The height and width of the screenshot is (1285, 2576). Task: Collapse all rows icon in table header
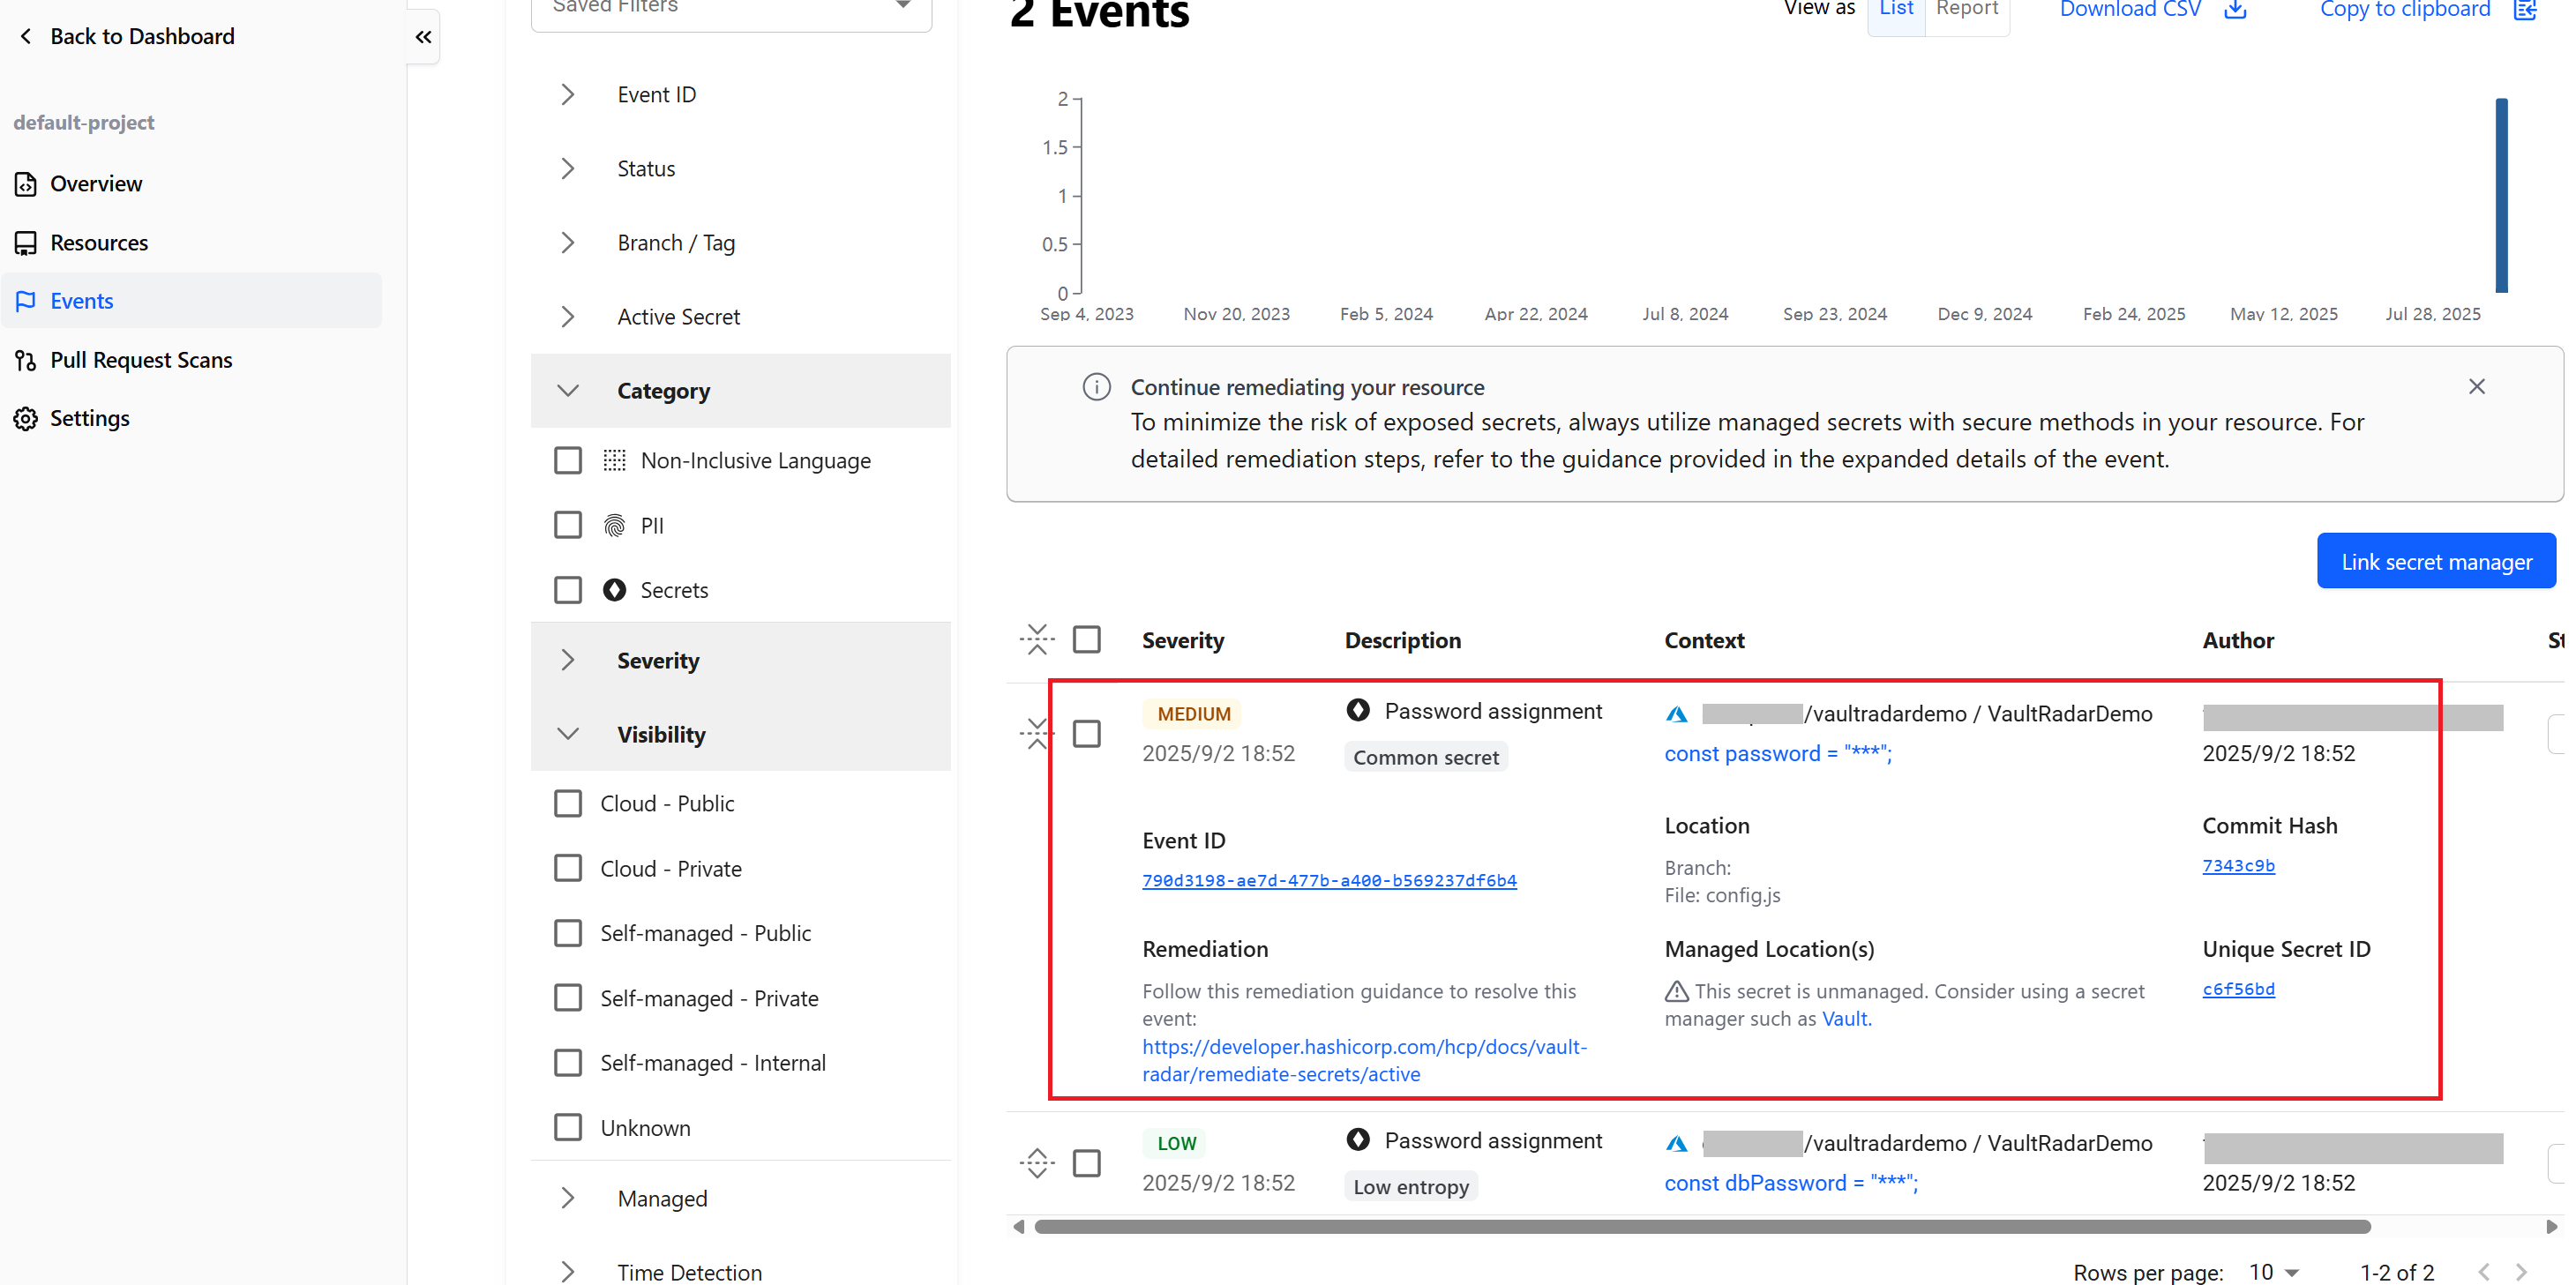(x=1037, y=640)
